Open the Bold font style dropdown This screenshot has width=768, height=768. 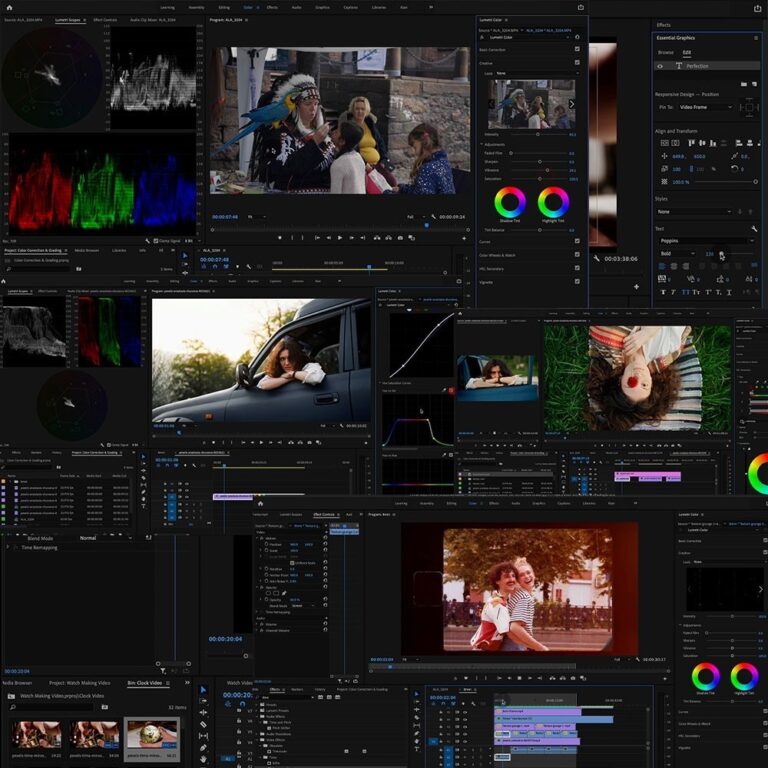point(677,254)
